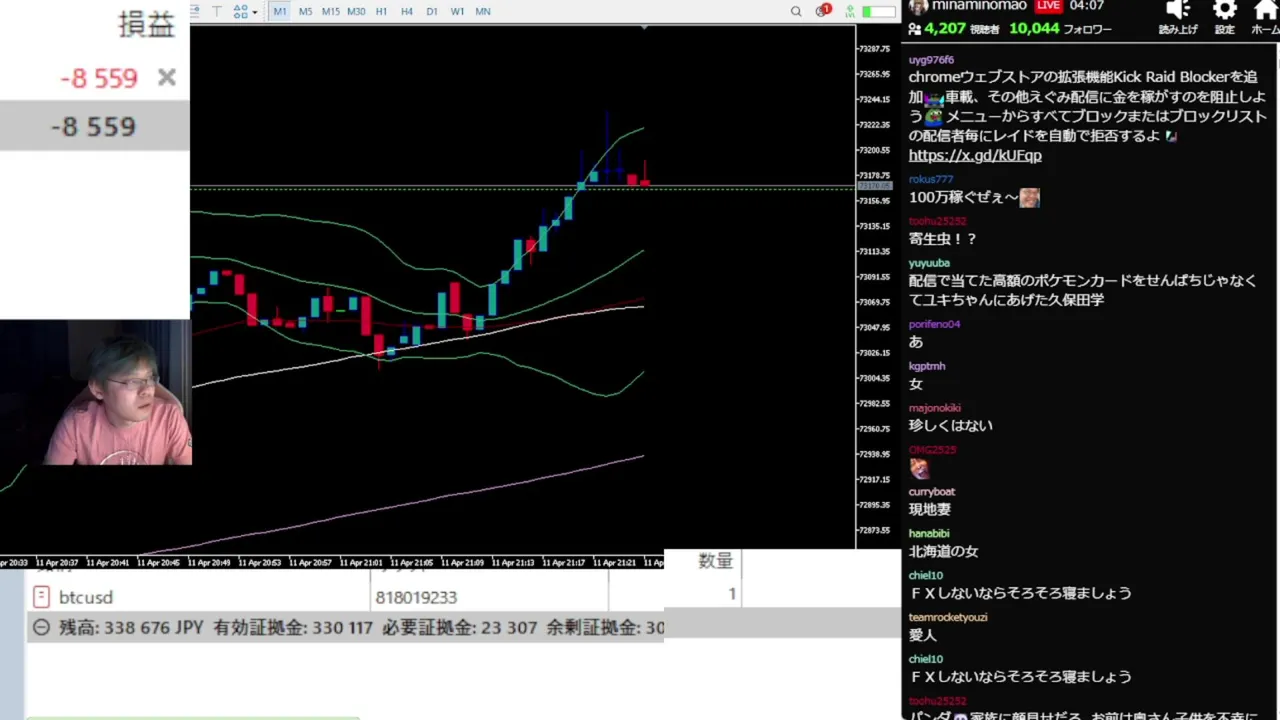Click the connection signal level icon
The height and width of the screenshot is (720, 1280).
(x=849, y=11)
